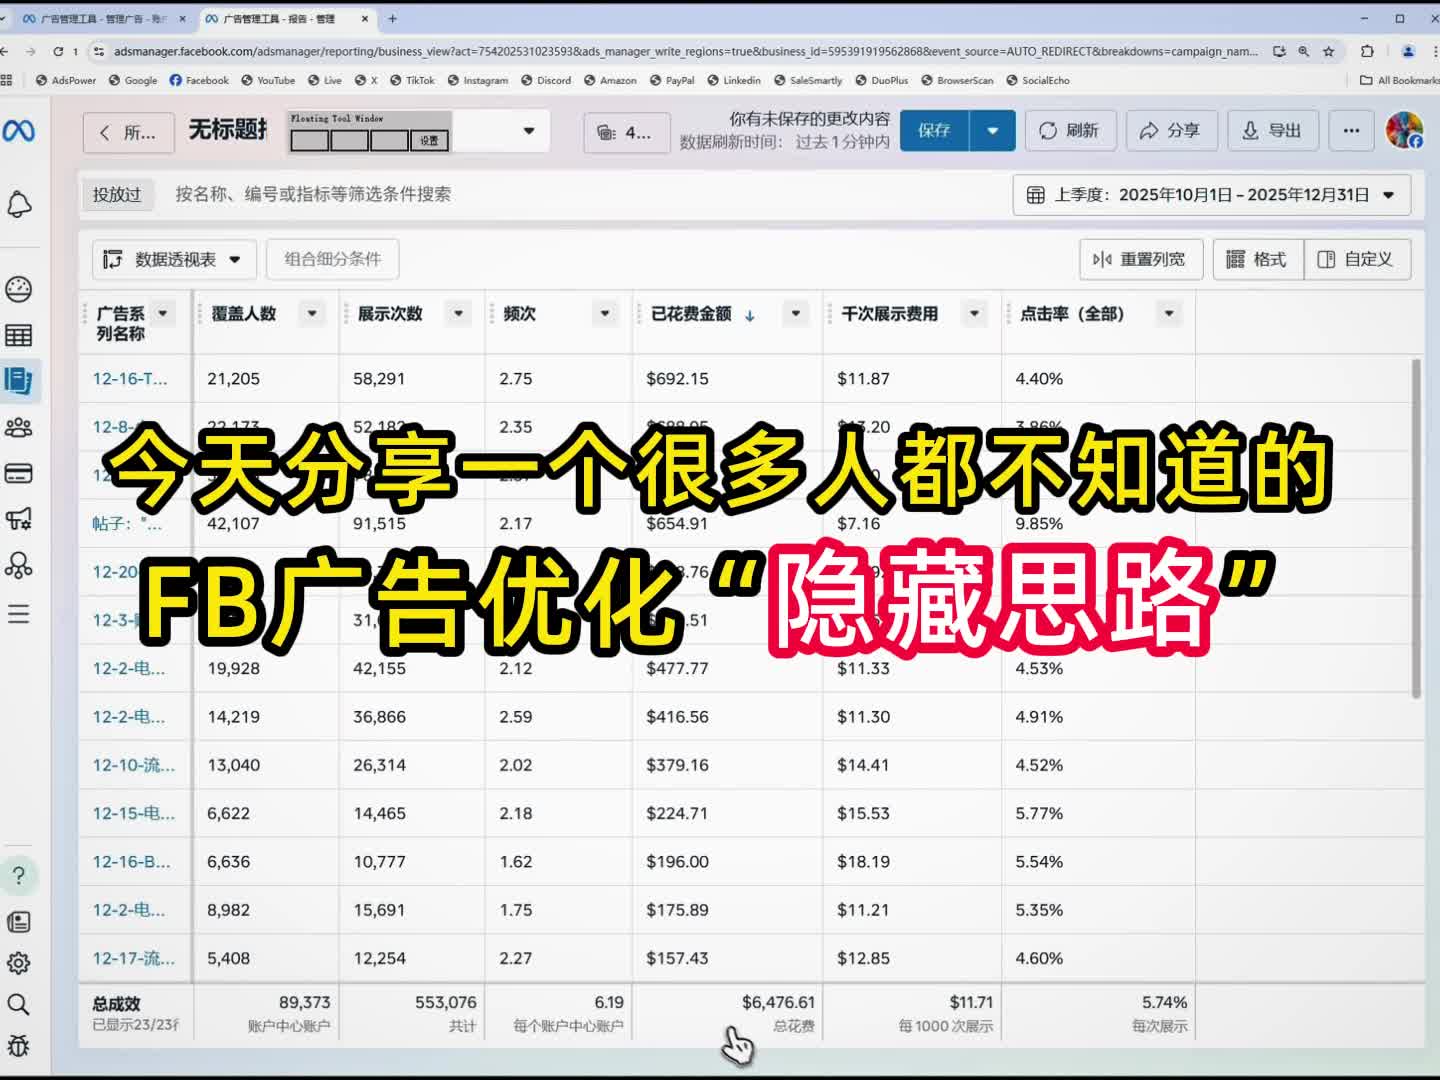Expand the 保存 button's dropdown arrow
This screenshot has width=1440, height=1080.
click(991, 130)
